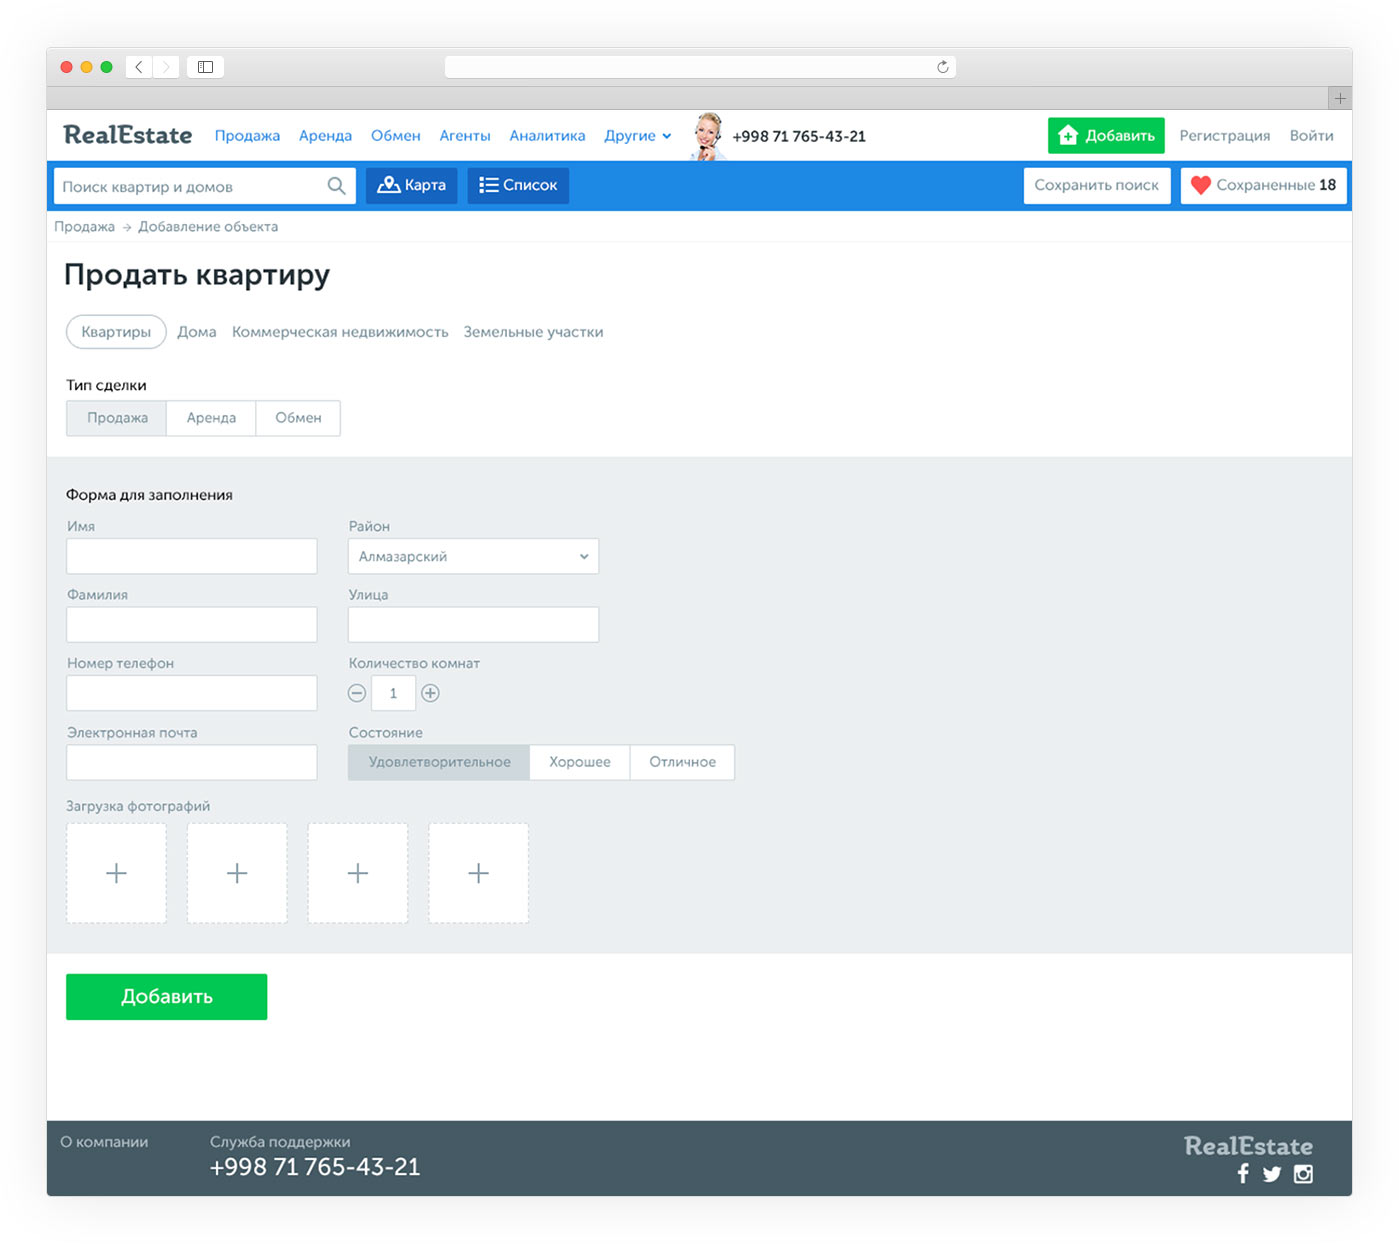Open the Instagram footer icon
The width and height of the screenshot is (1399, 1244).
1303,1174
